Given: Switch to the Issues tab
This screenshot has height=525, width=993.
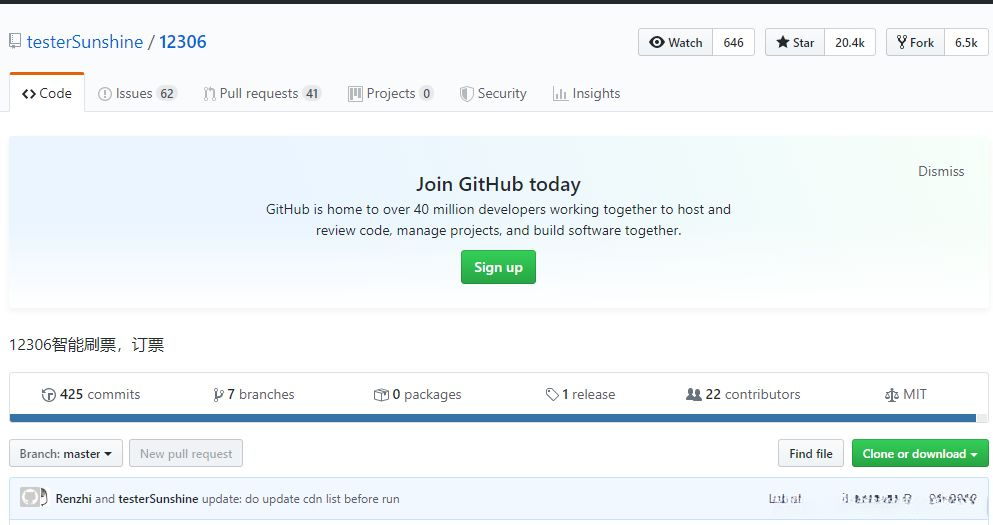Looking at the screenshot, I should 136,93.
